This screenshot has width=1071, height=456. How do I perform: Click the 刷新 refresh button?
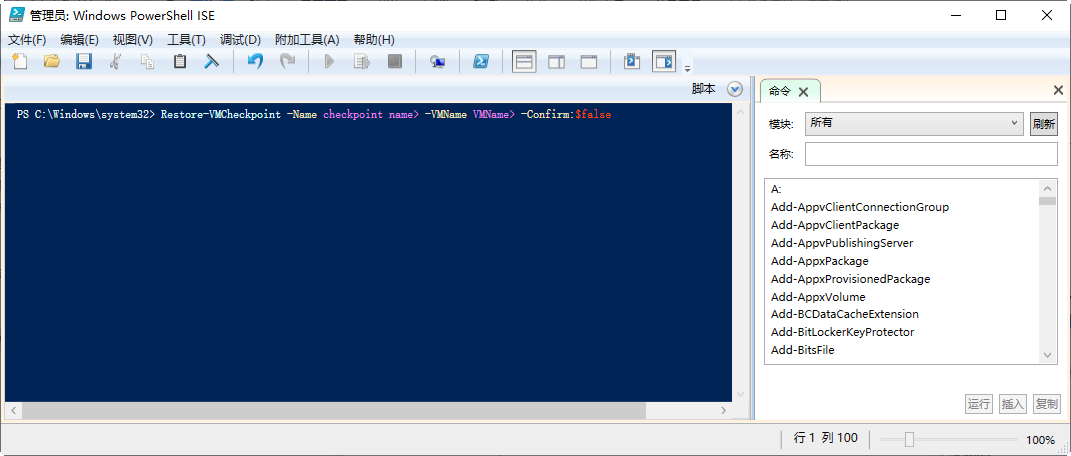click(x=1043, y=124)
